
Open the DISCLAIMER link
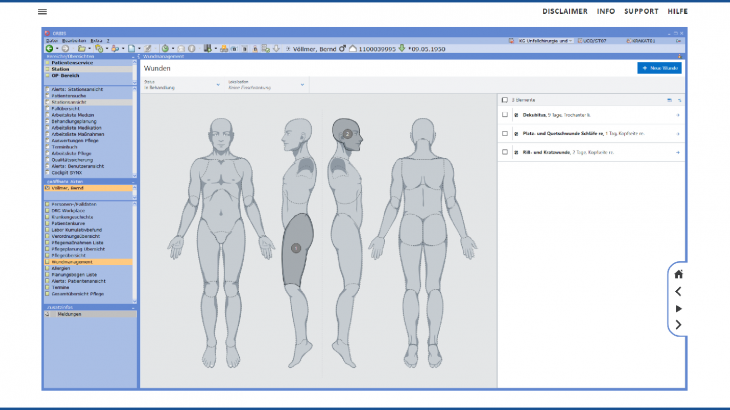564,11
